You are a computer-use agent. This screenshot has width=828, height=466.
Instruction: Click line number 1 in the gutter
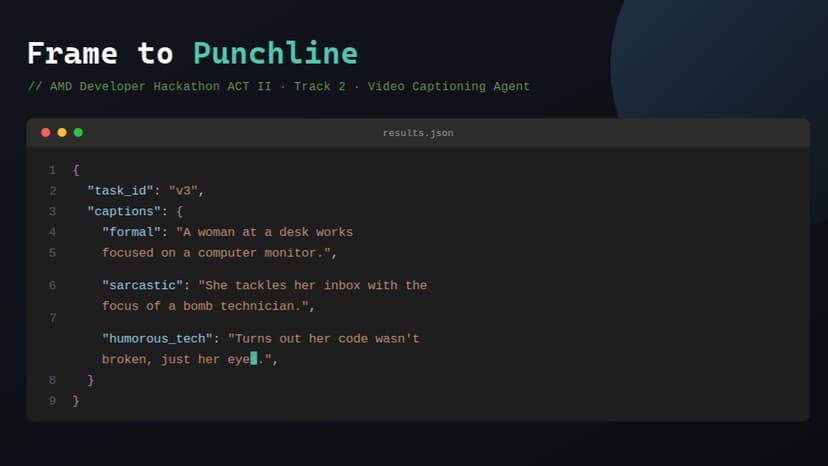pyautogui.click(x=52, y=170)
